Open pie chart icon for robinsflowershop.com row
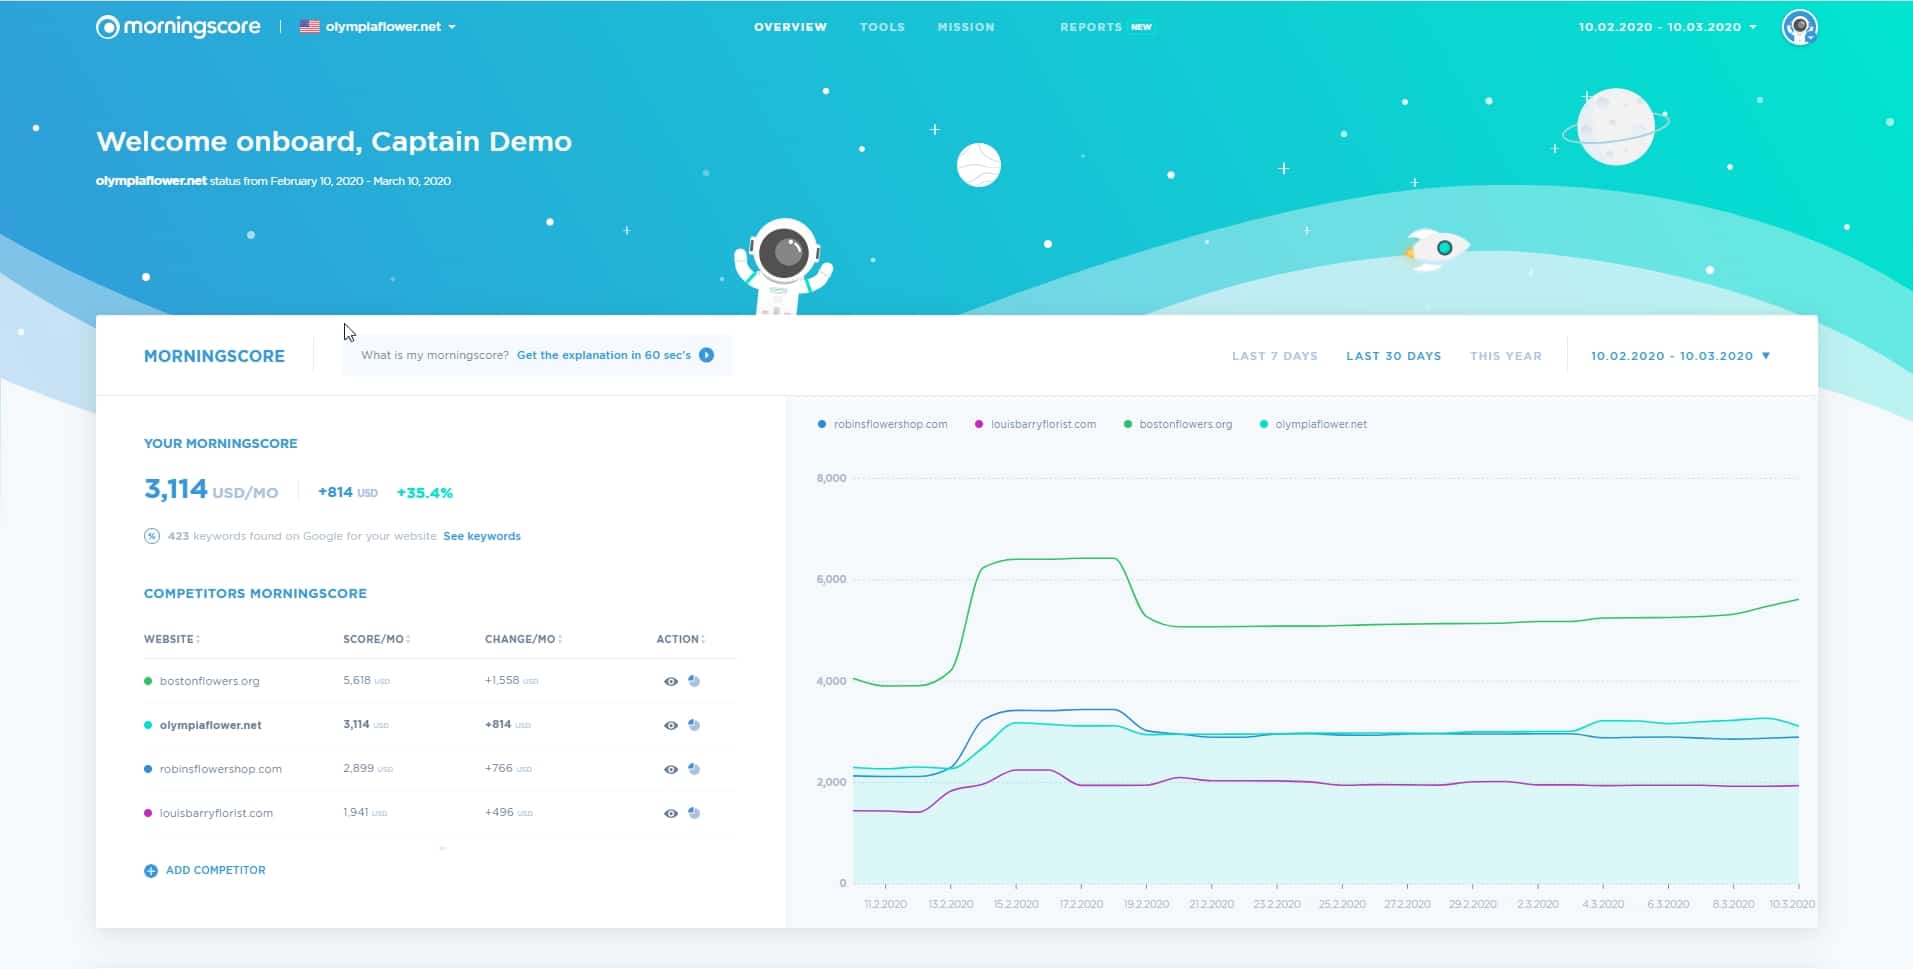This screenshot has width=1913, height=969. click(694, 769)
